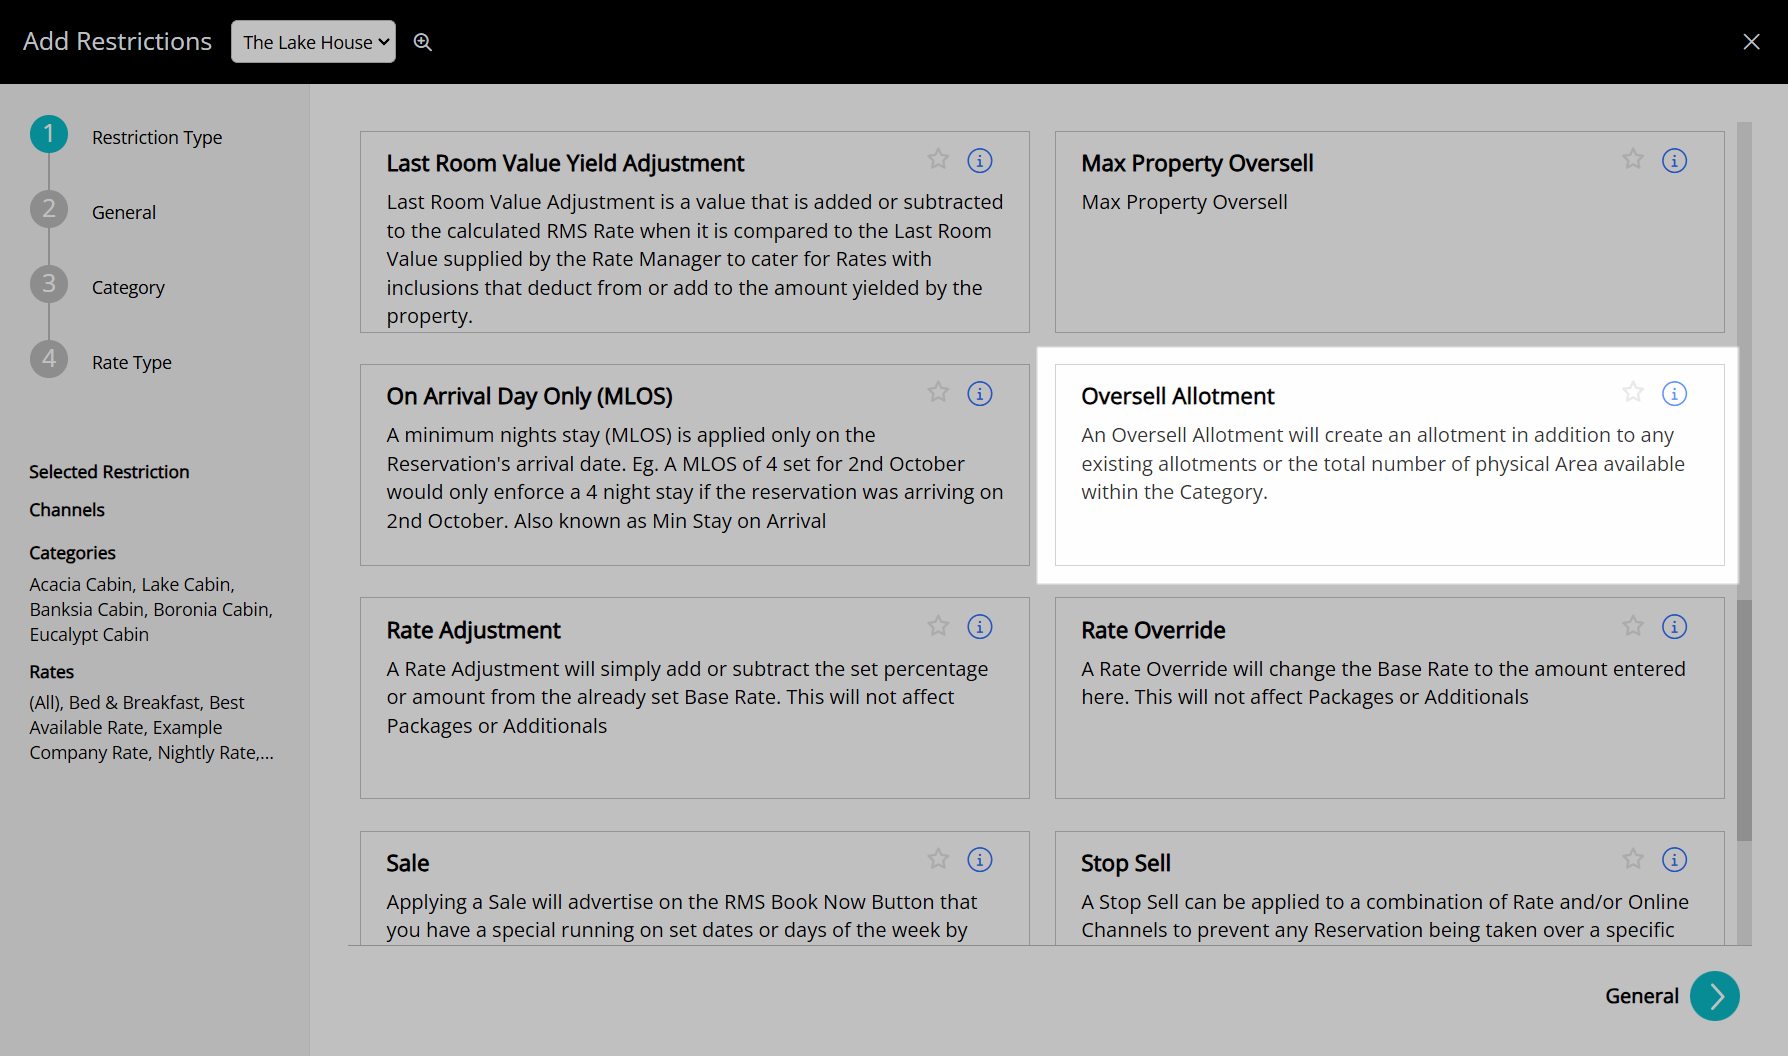
Task: Star the Rate Override restriction
Action: coord(1633,626)
